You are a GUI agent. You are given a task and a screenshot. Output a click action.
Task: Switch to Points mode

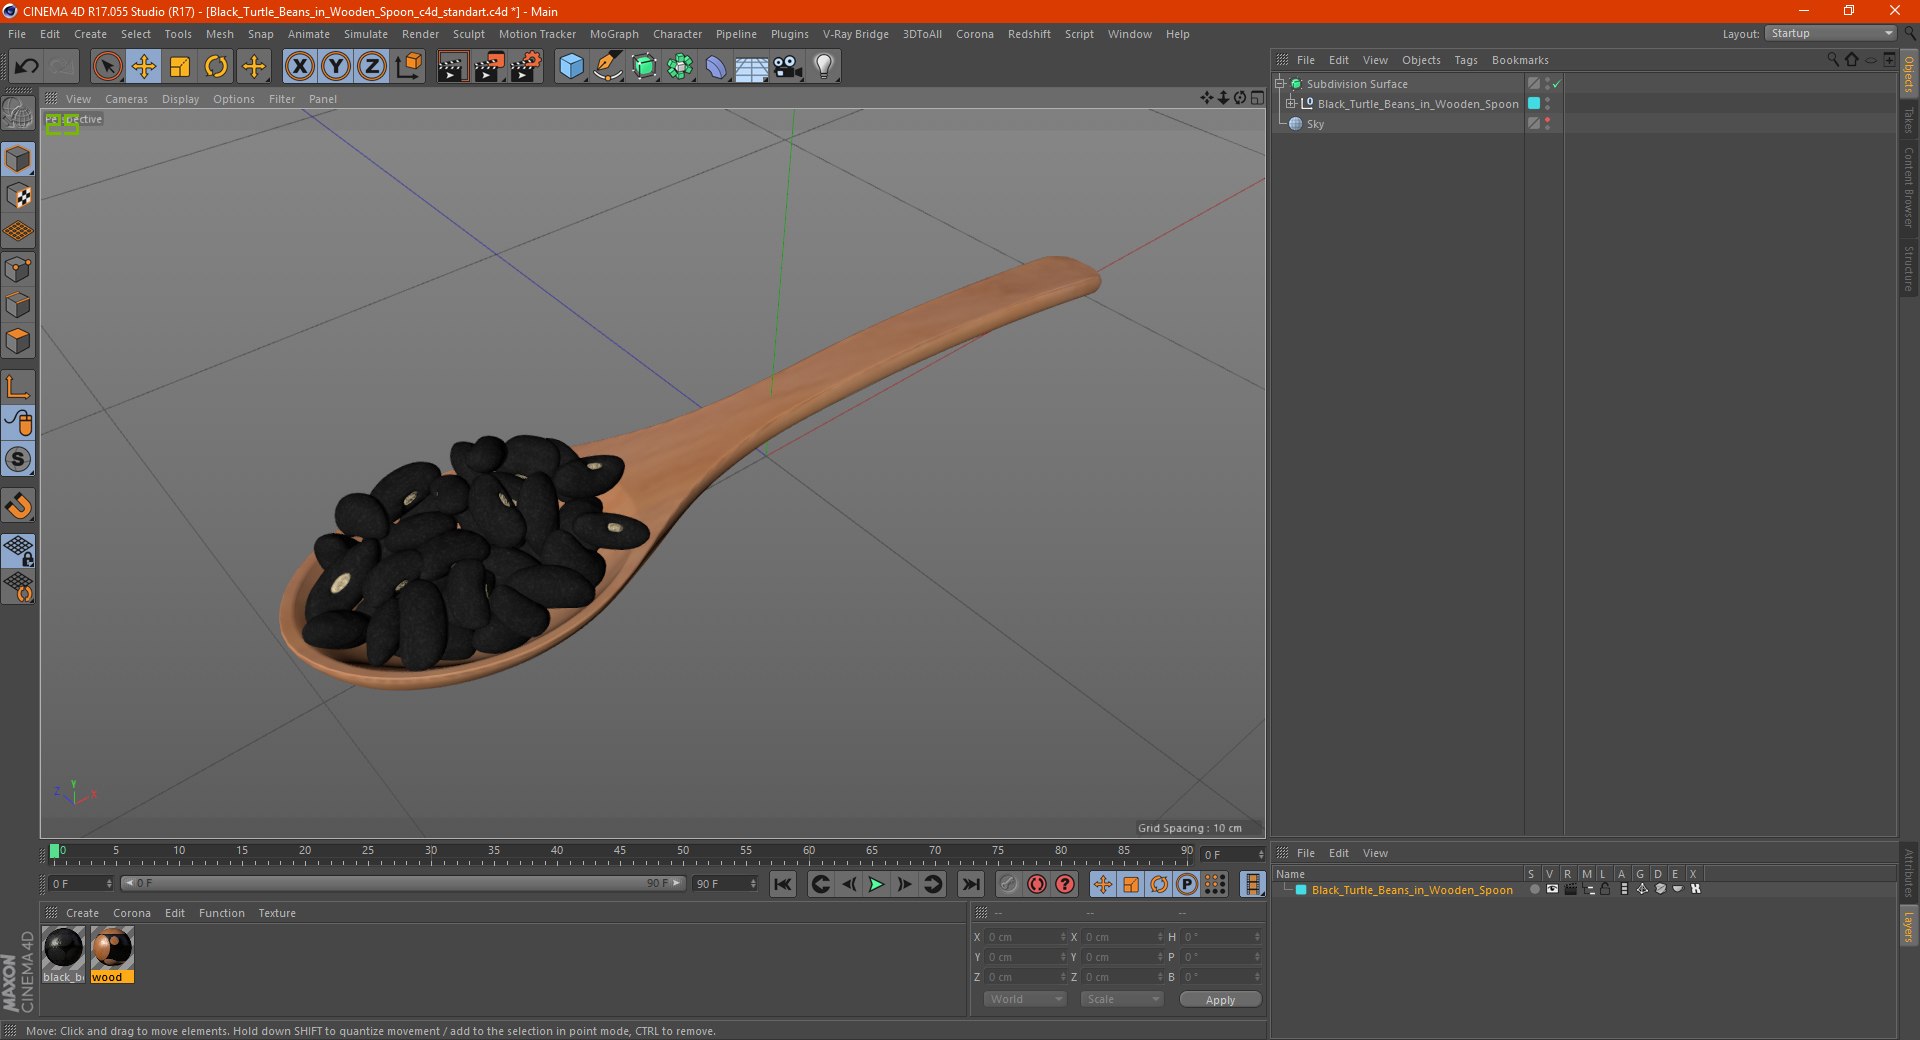18,269
